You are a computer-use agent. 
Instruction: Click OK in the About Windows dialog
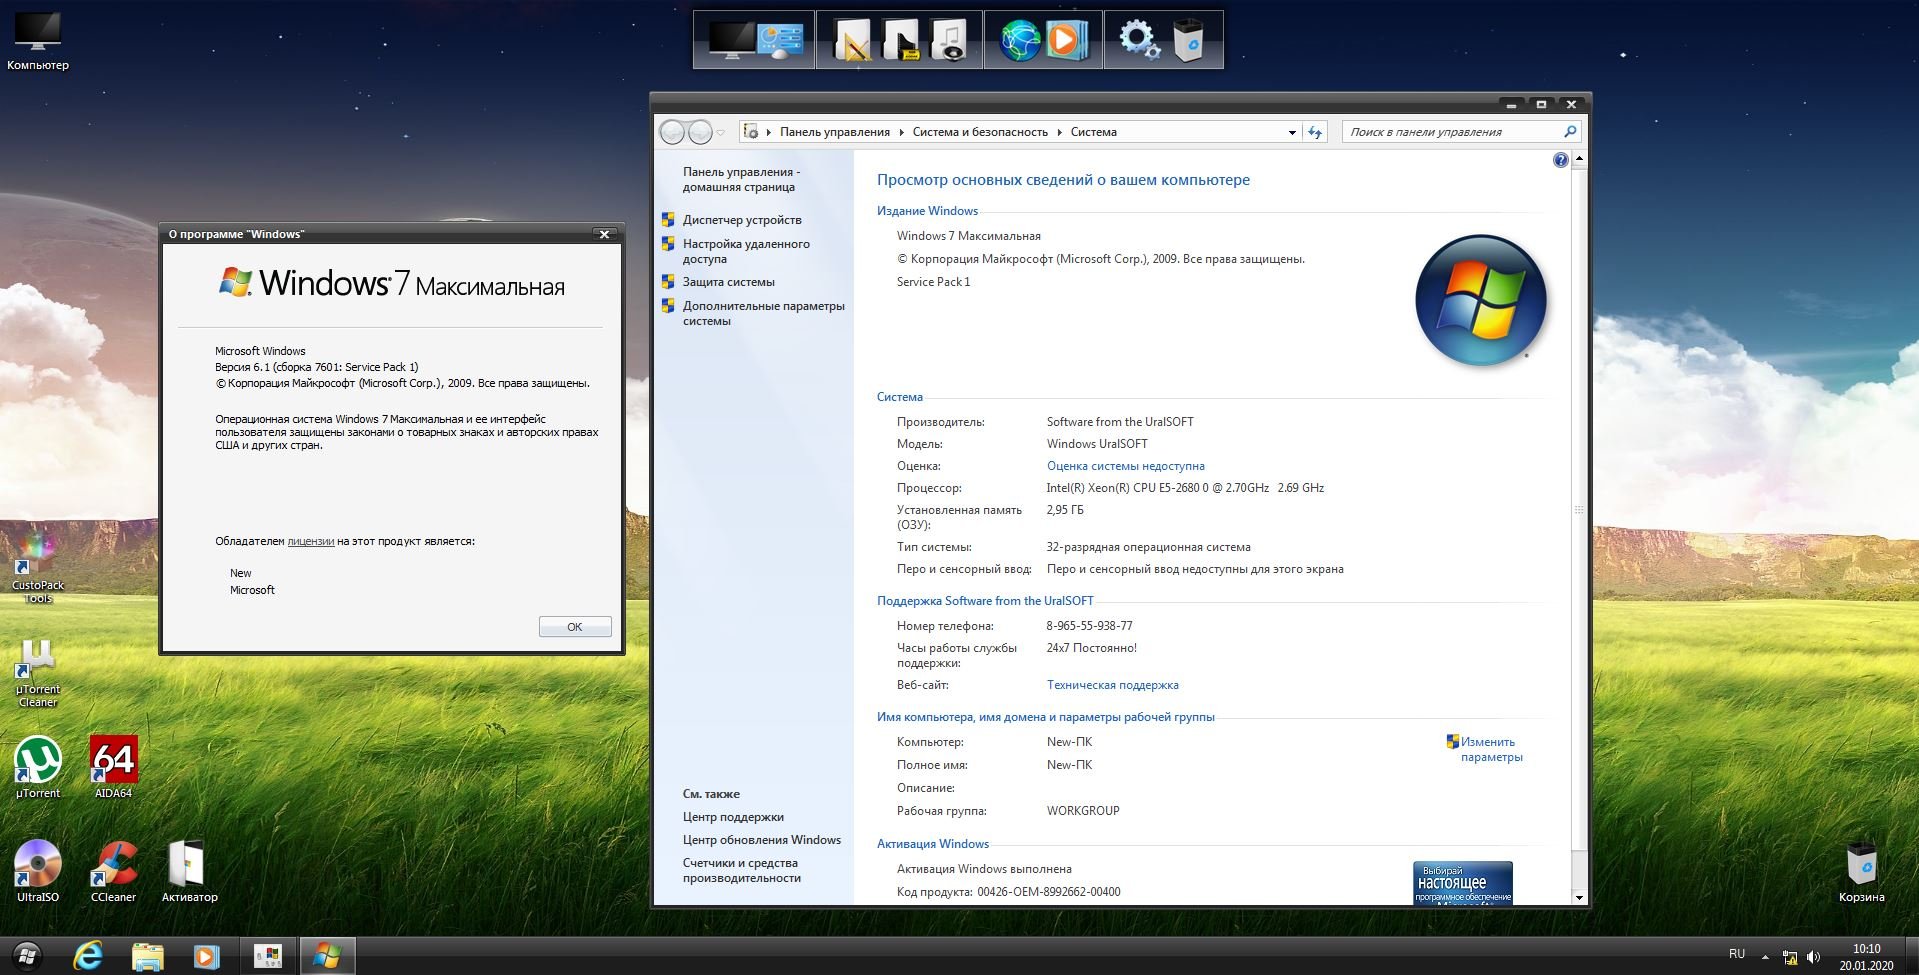[x=575, y=627]
